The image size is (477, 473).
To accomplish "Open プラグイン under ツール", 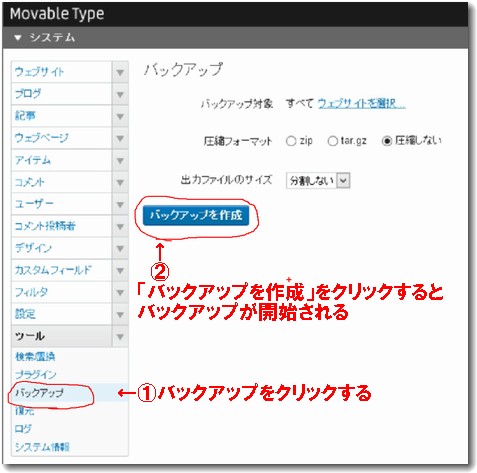I will click(x=35, y=375).
